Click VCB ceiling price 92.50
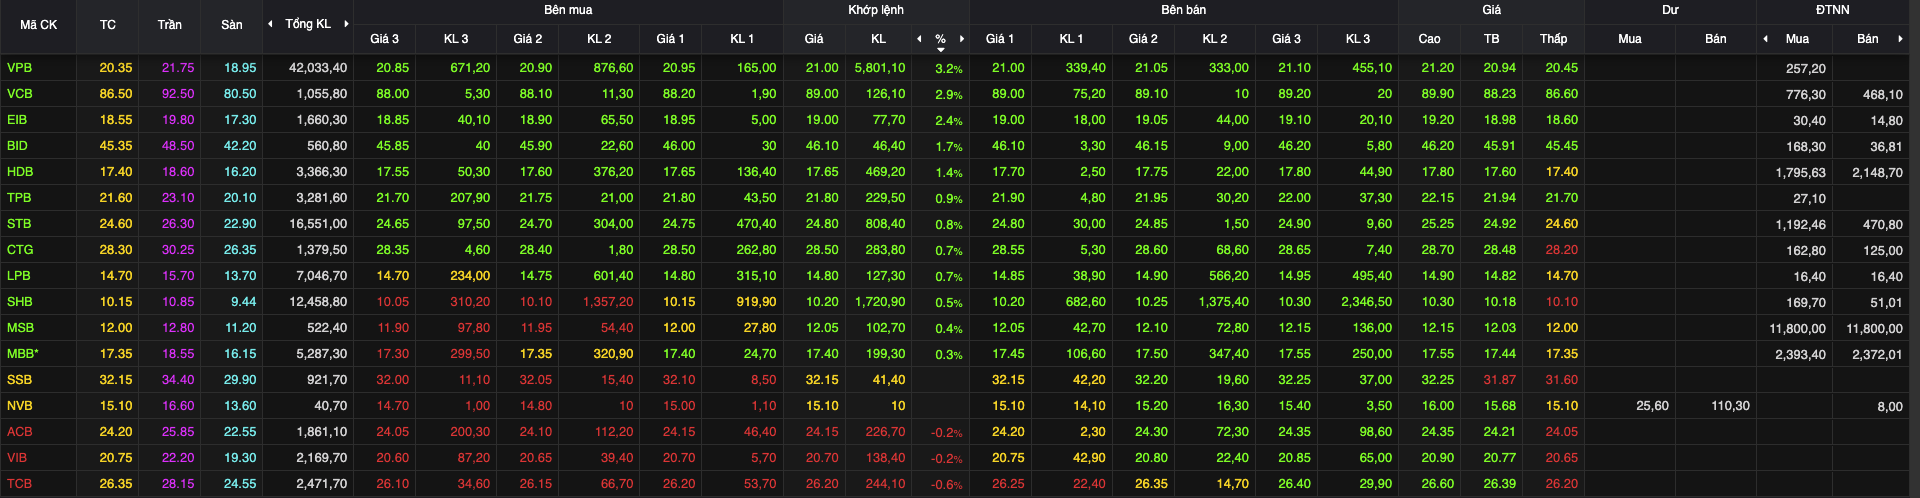Viewport: 1920px width, 498px height. tap(178, 94)
